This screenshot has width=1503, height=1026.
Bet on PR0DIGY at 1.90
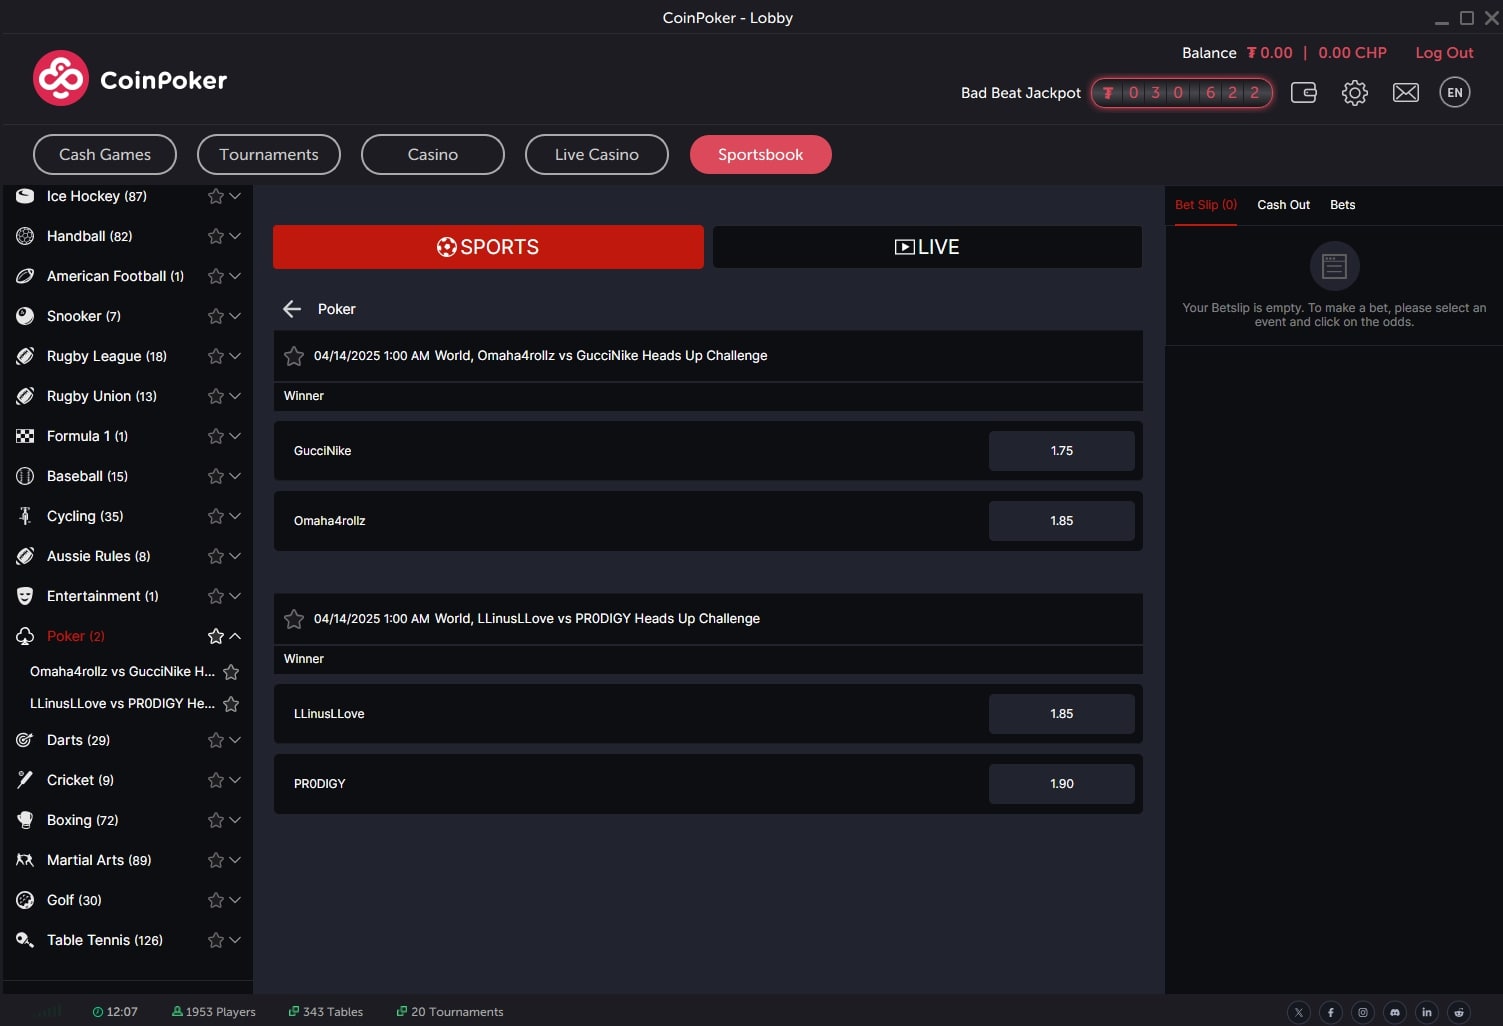[x=1062, y=784]
